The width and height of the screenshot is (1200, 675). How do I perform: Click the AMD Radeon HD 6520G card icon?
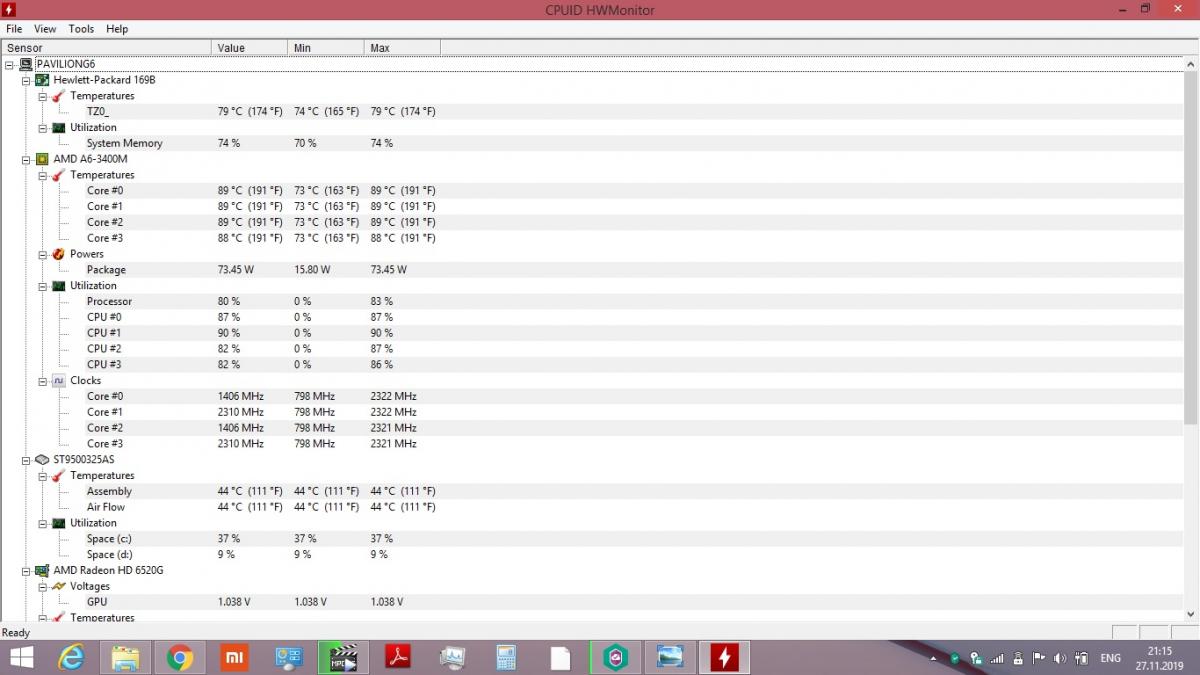42,570
